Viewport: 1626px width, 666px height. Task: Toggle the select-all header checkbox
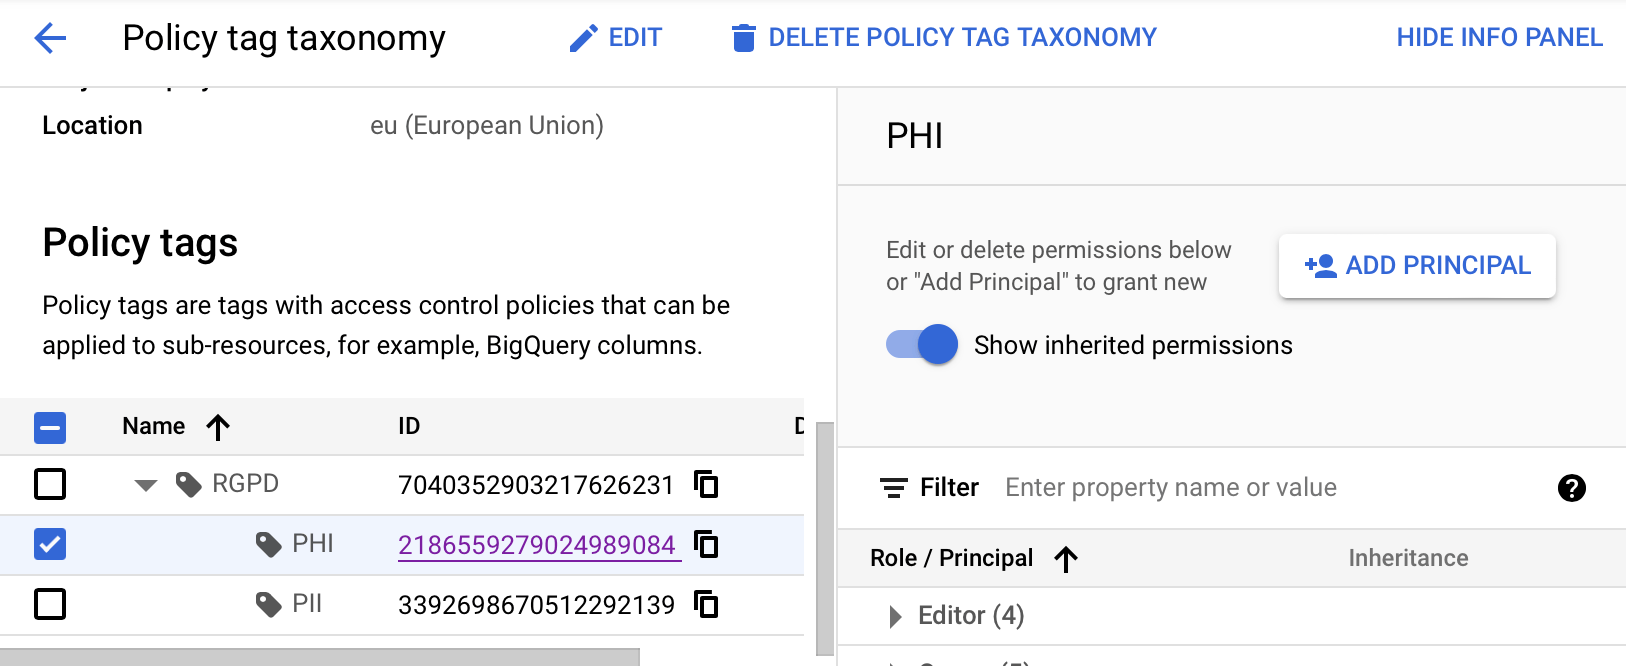pyautogui.click(x=50, y=427)
